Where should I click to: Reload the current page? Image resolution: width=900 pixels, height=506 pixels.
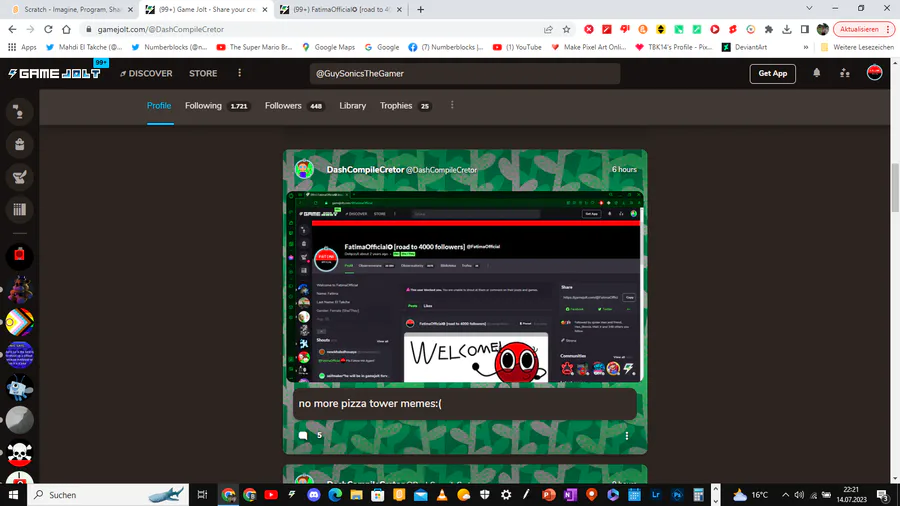coord(48,29)
